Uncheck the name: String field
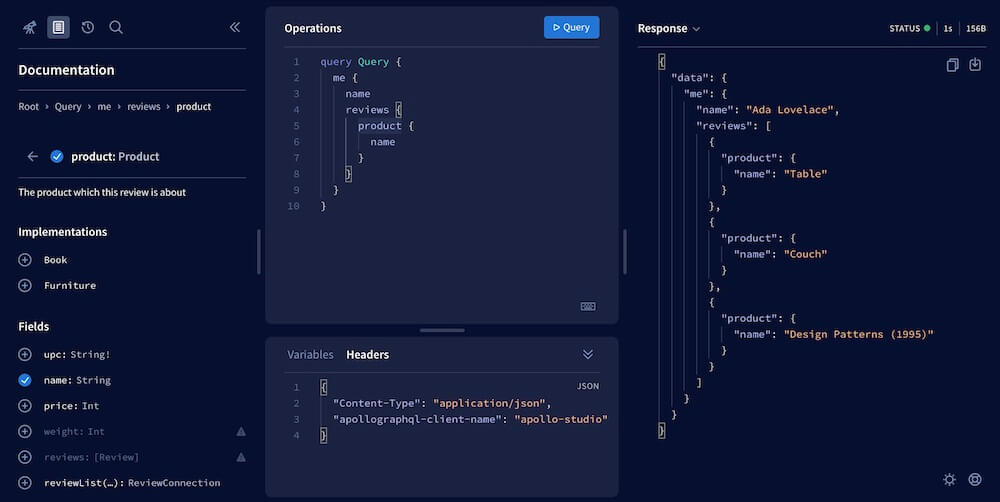1000x502 pixels. tap(25, 380)
